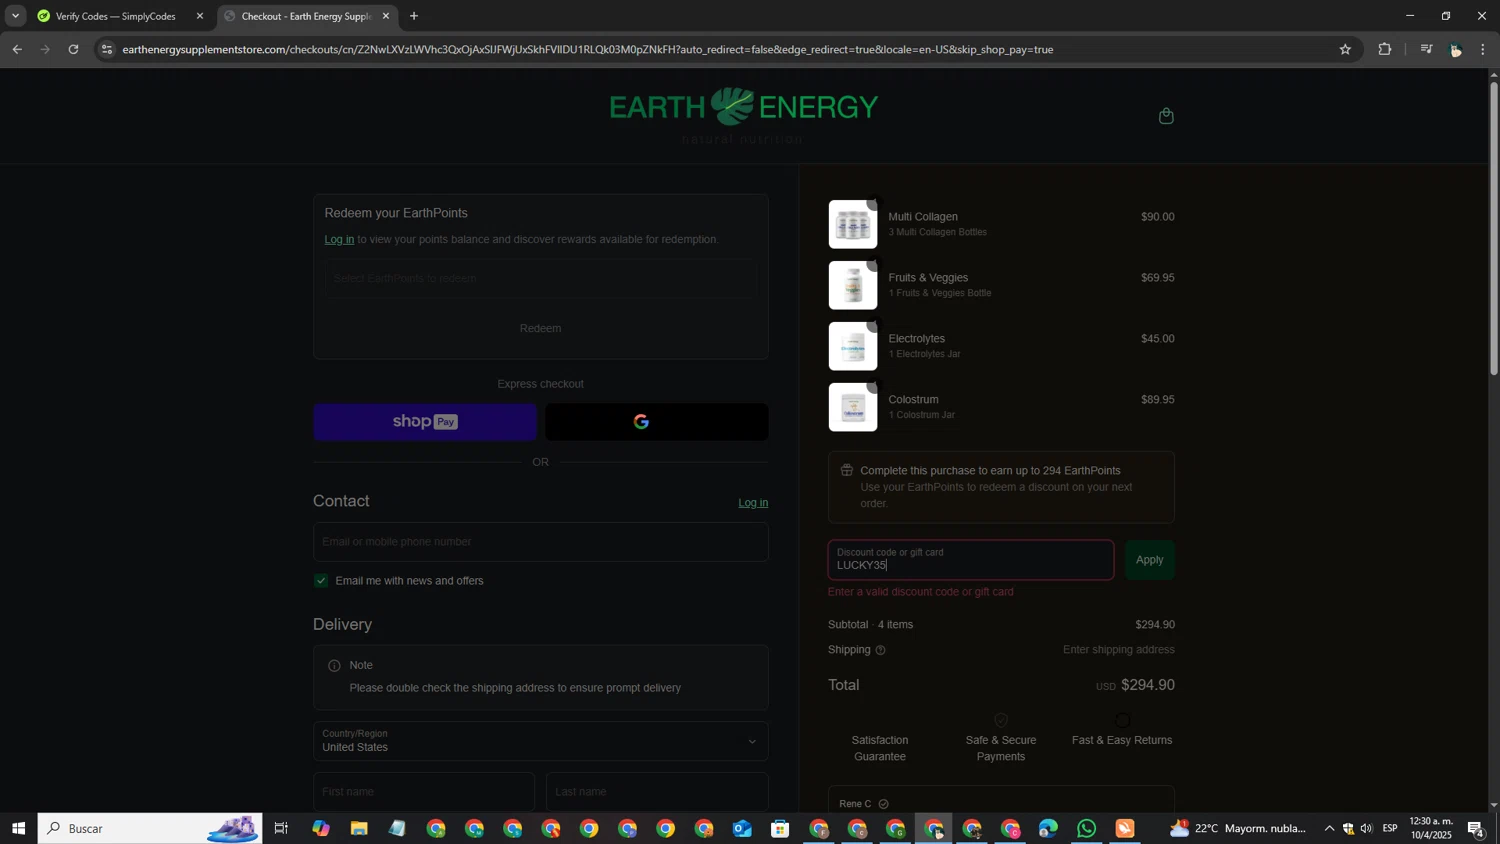Click the browser address bar URL
The height and width of the screenshot is (844, 1500).
tap(588, 49)
